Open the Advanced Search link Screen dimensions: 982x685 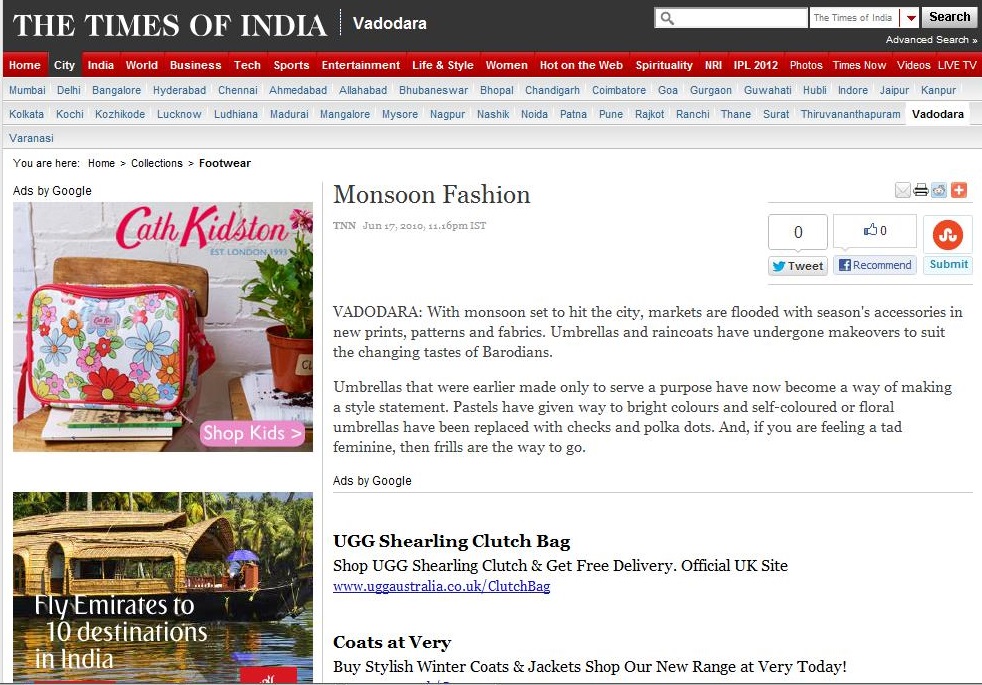[x=931, y=39]
